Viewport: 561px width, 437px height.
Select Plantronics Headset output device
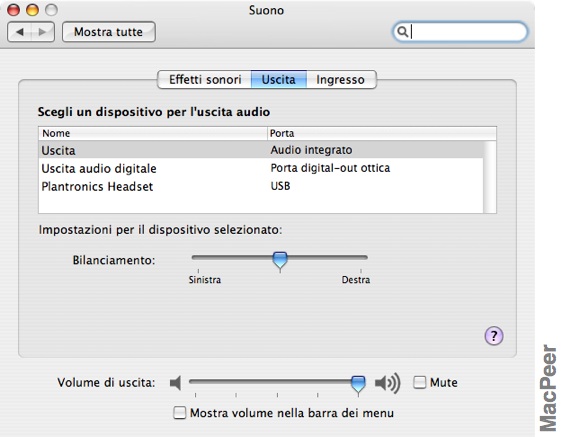point(261,186)
